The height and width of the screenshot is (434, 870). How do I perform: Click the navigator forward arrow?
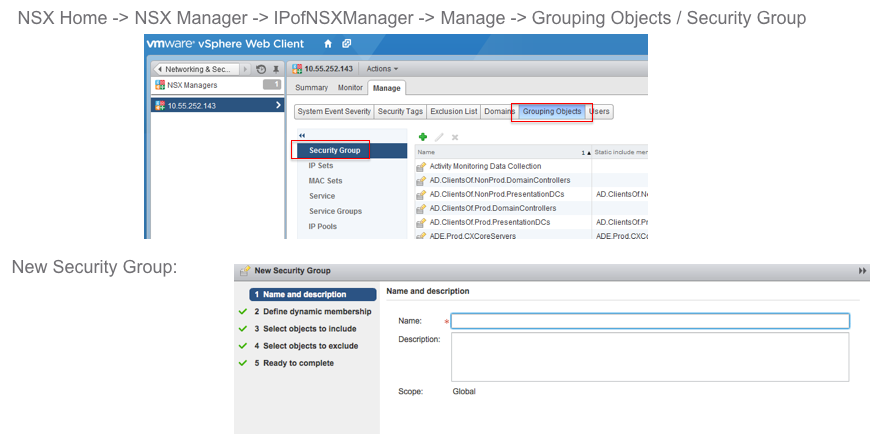246,69
